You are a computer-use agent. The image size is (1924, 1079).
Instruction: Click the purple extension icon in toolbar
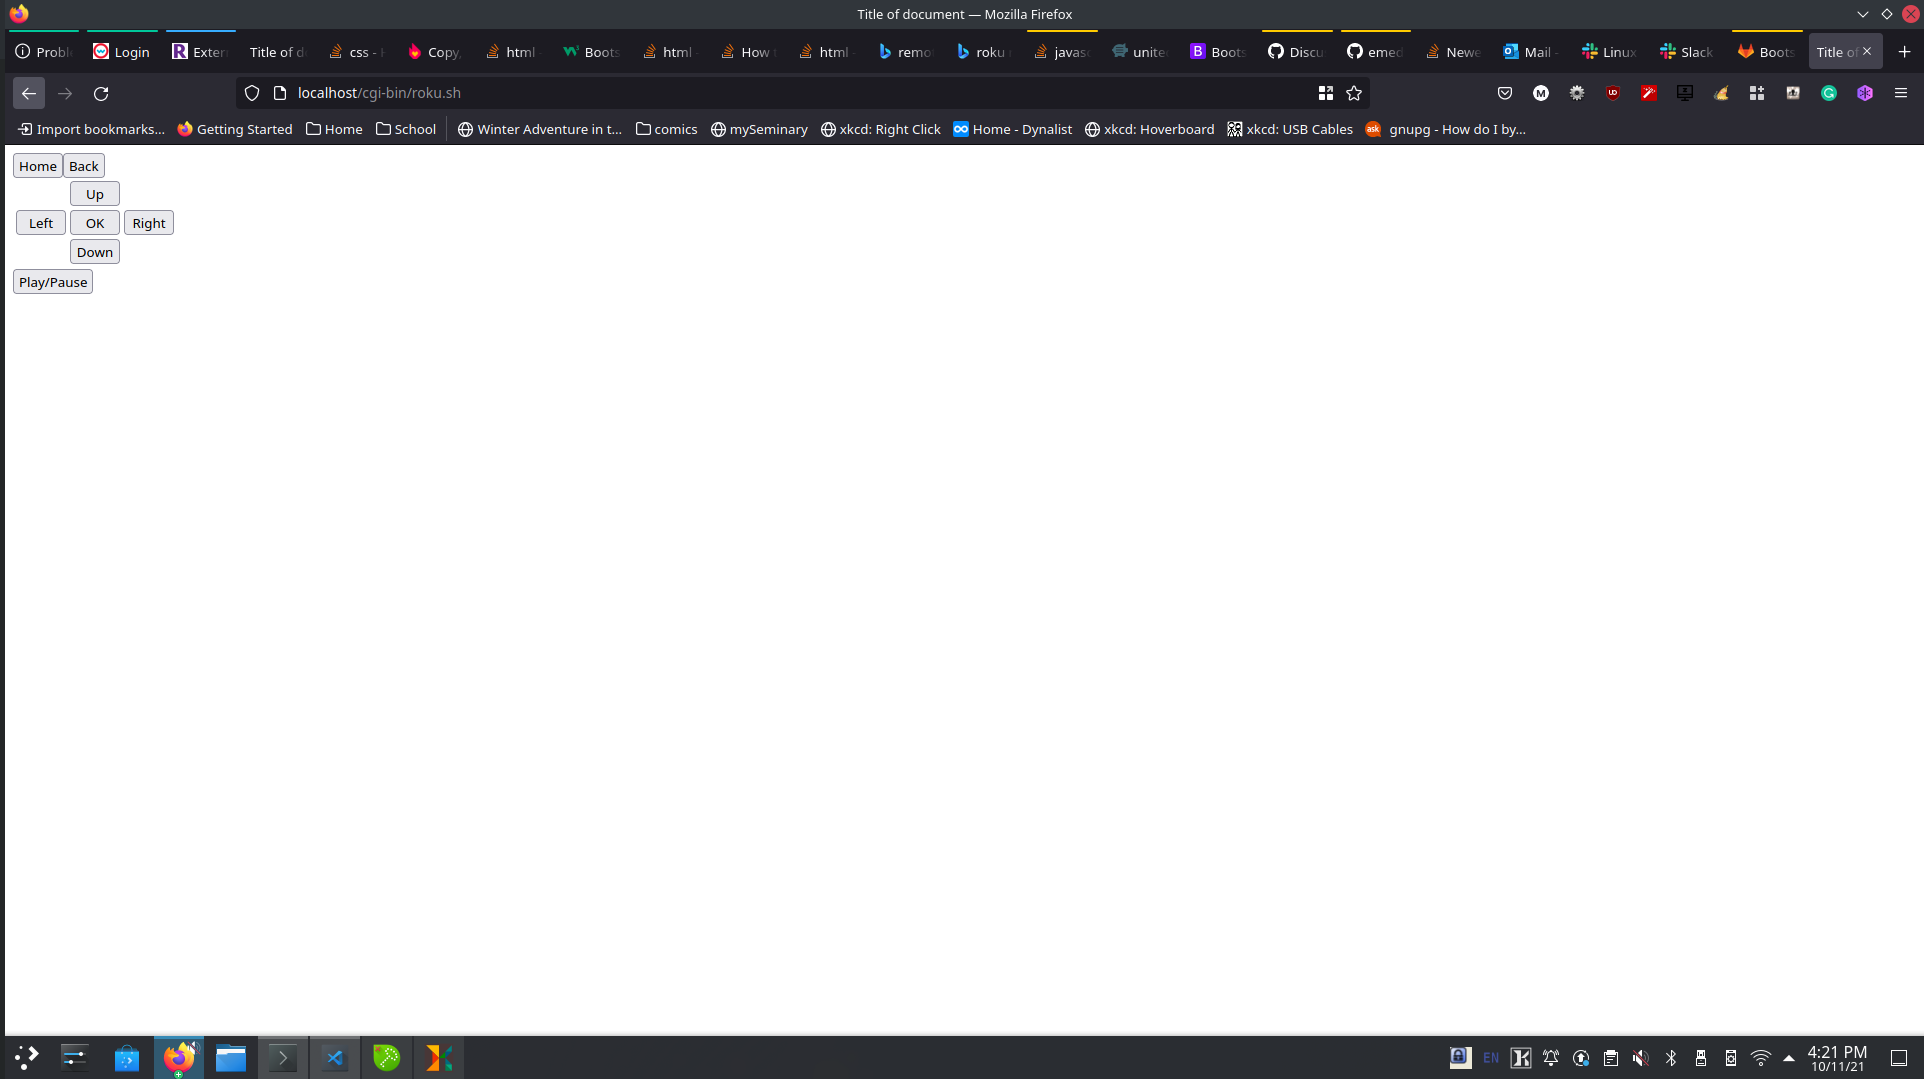click(x=1865, y=93)
